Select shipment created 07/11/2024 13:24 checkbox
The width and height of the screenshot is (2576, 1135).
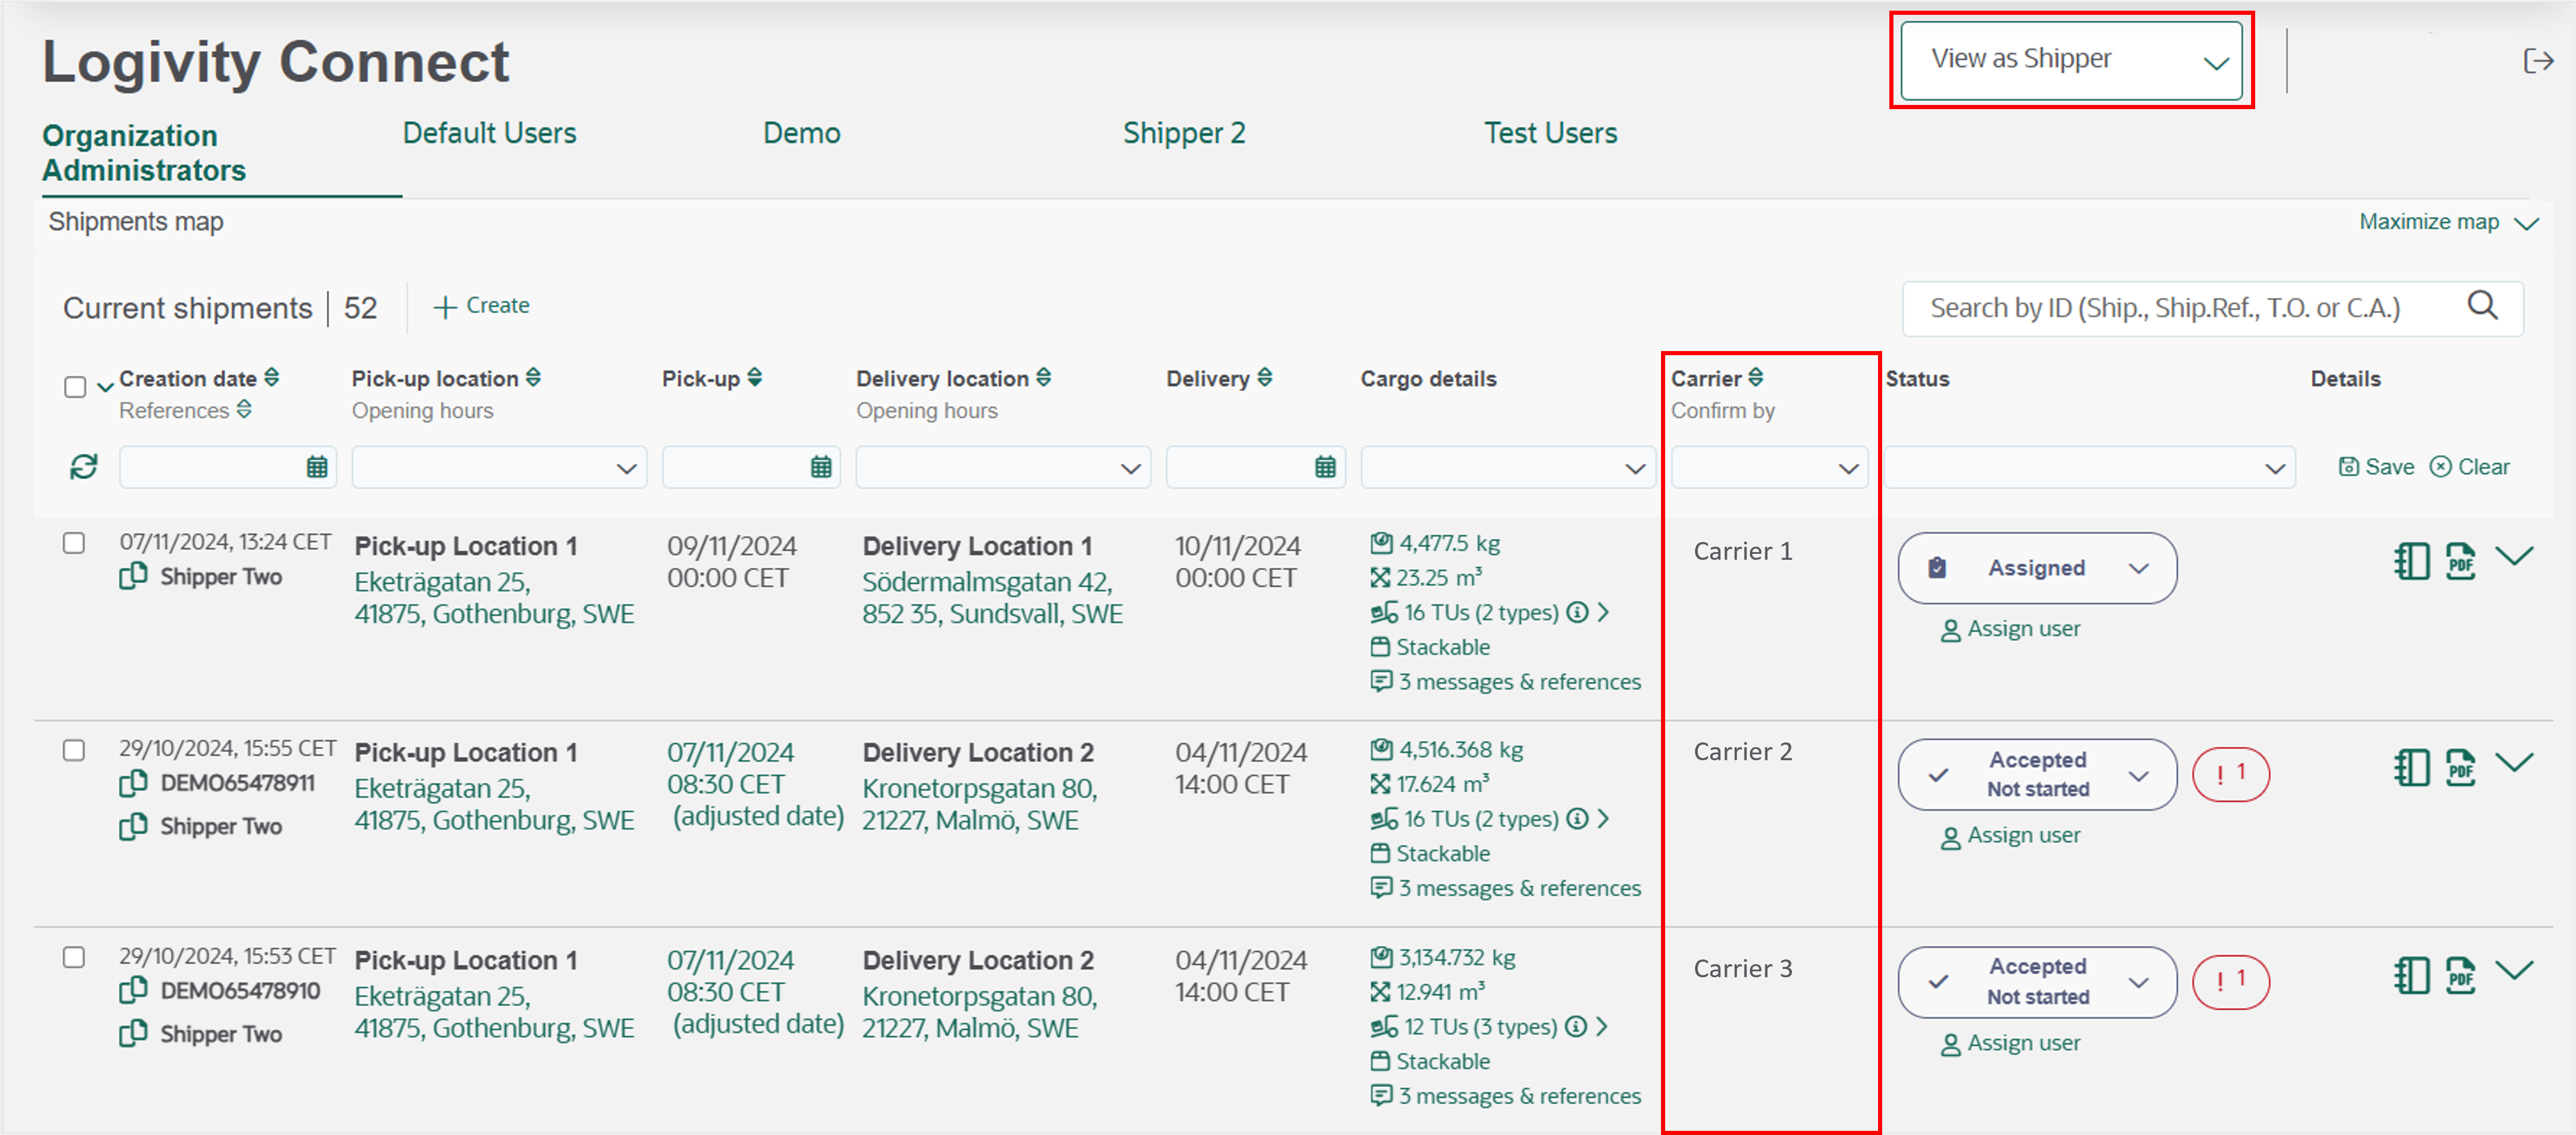[x=74, y=543]
